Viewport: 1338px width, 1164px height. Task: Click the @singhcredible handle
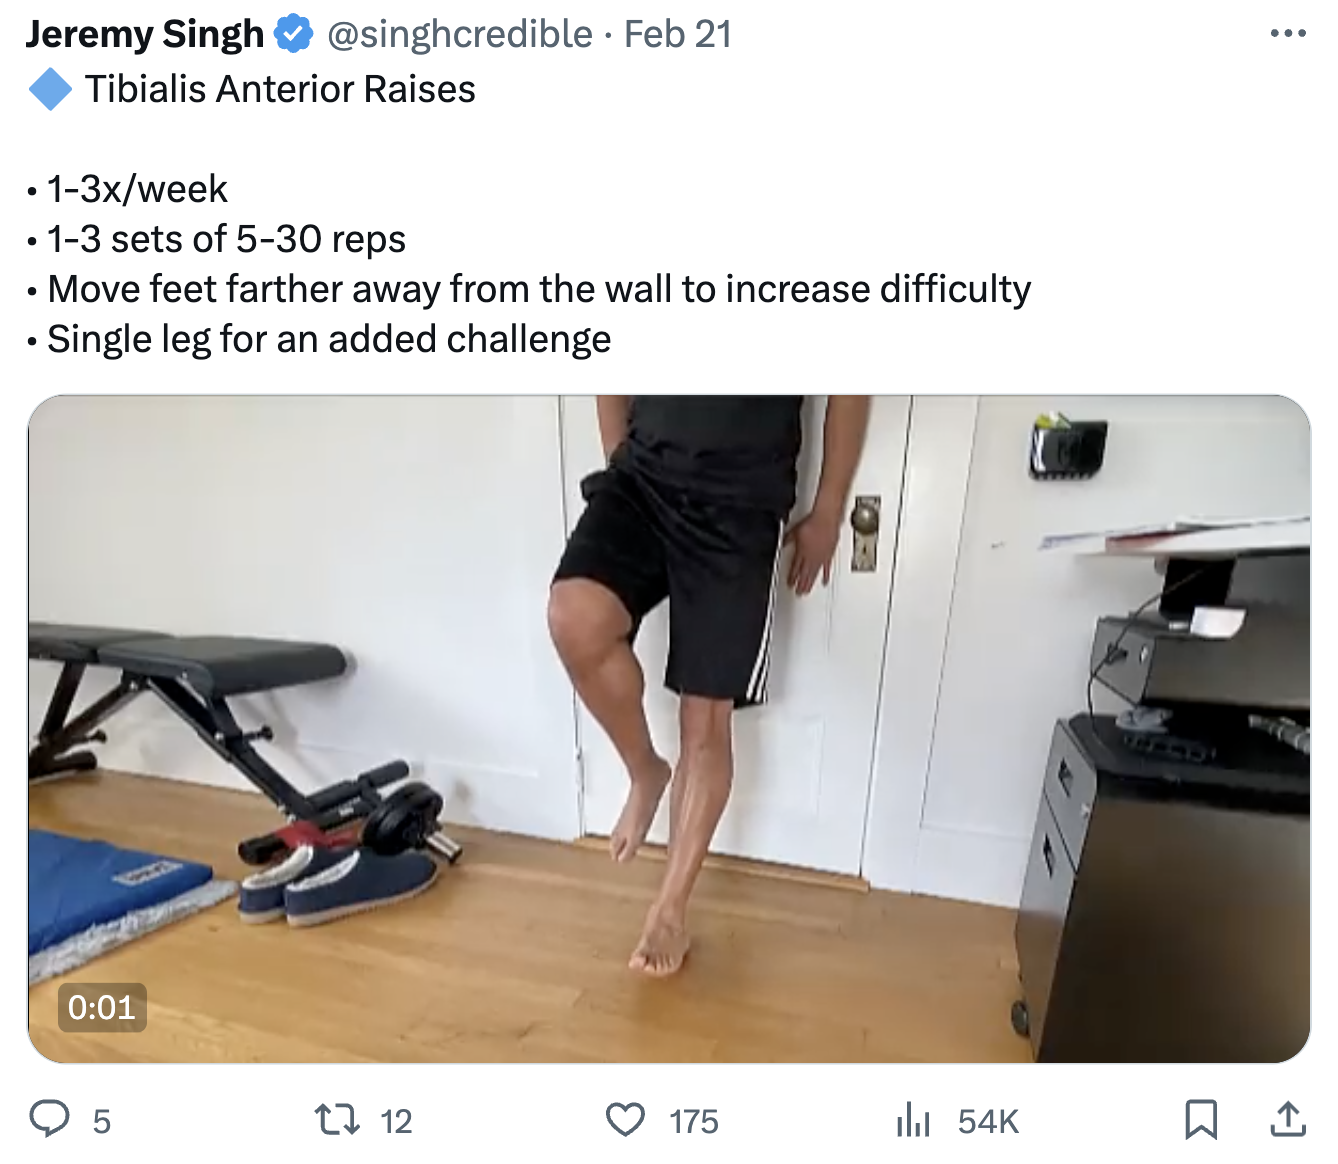point(460,34)
